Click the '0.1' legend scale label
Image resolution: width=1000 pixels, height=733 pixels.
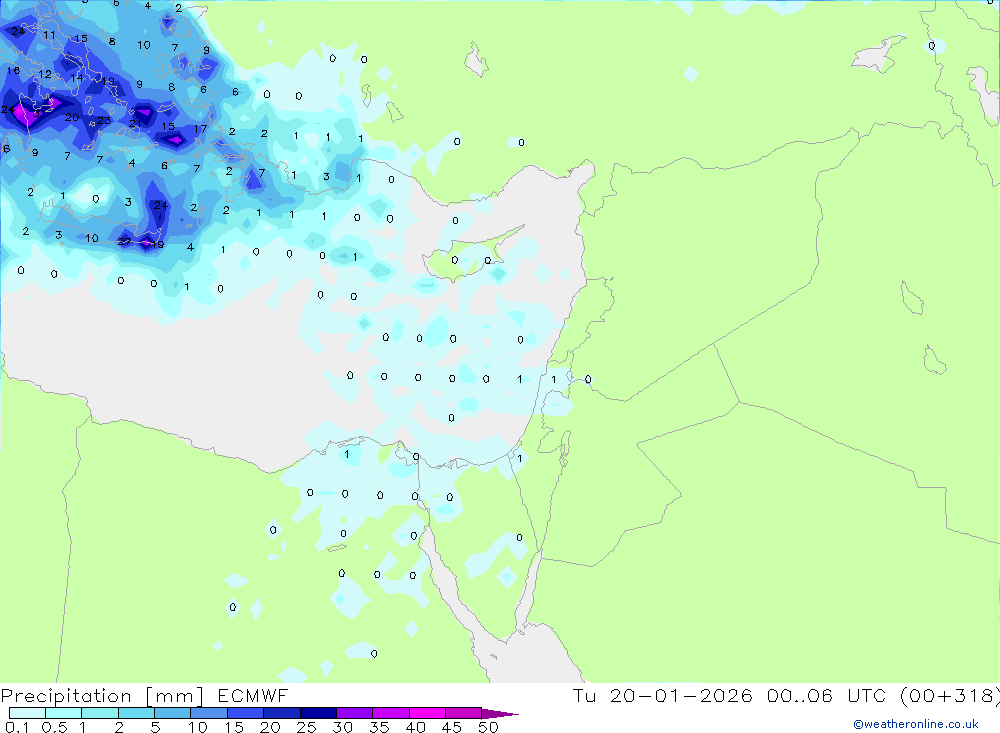pos(17,727)
